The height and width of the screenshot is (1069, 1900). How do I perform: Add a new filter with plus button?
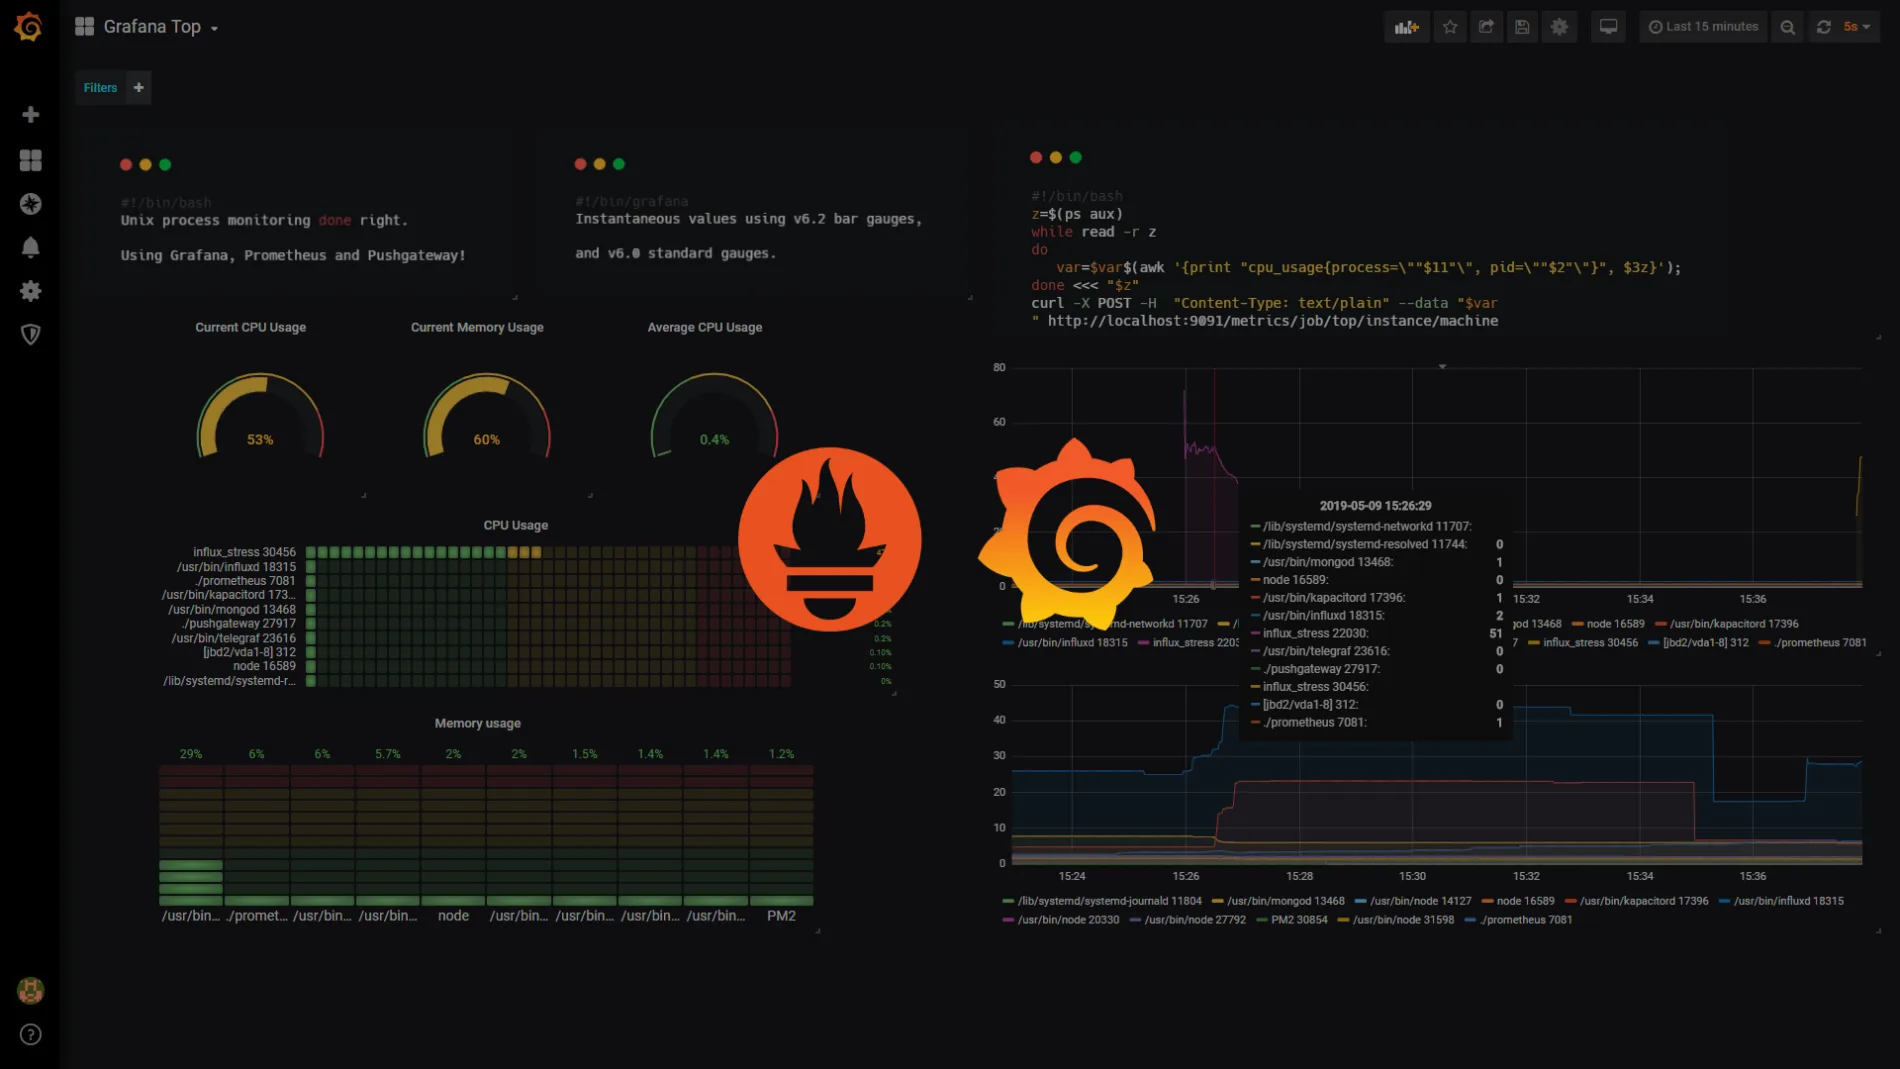pos(139,88)
